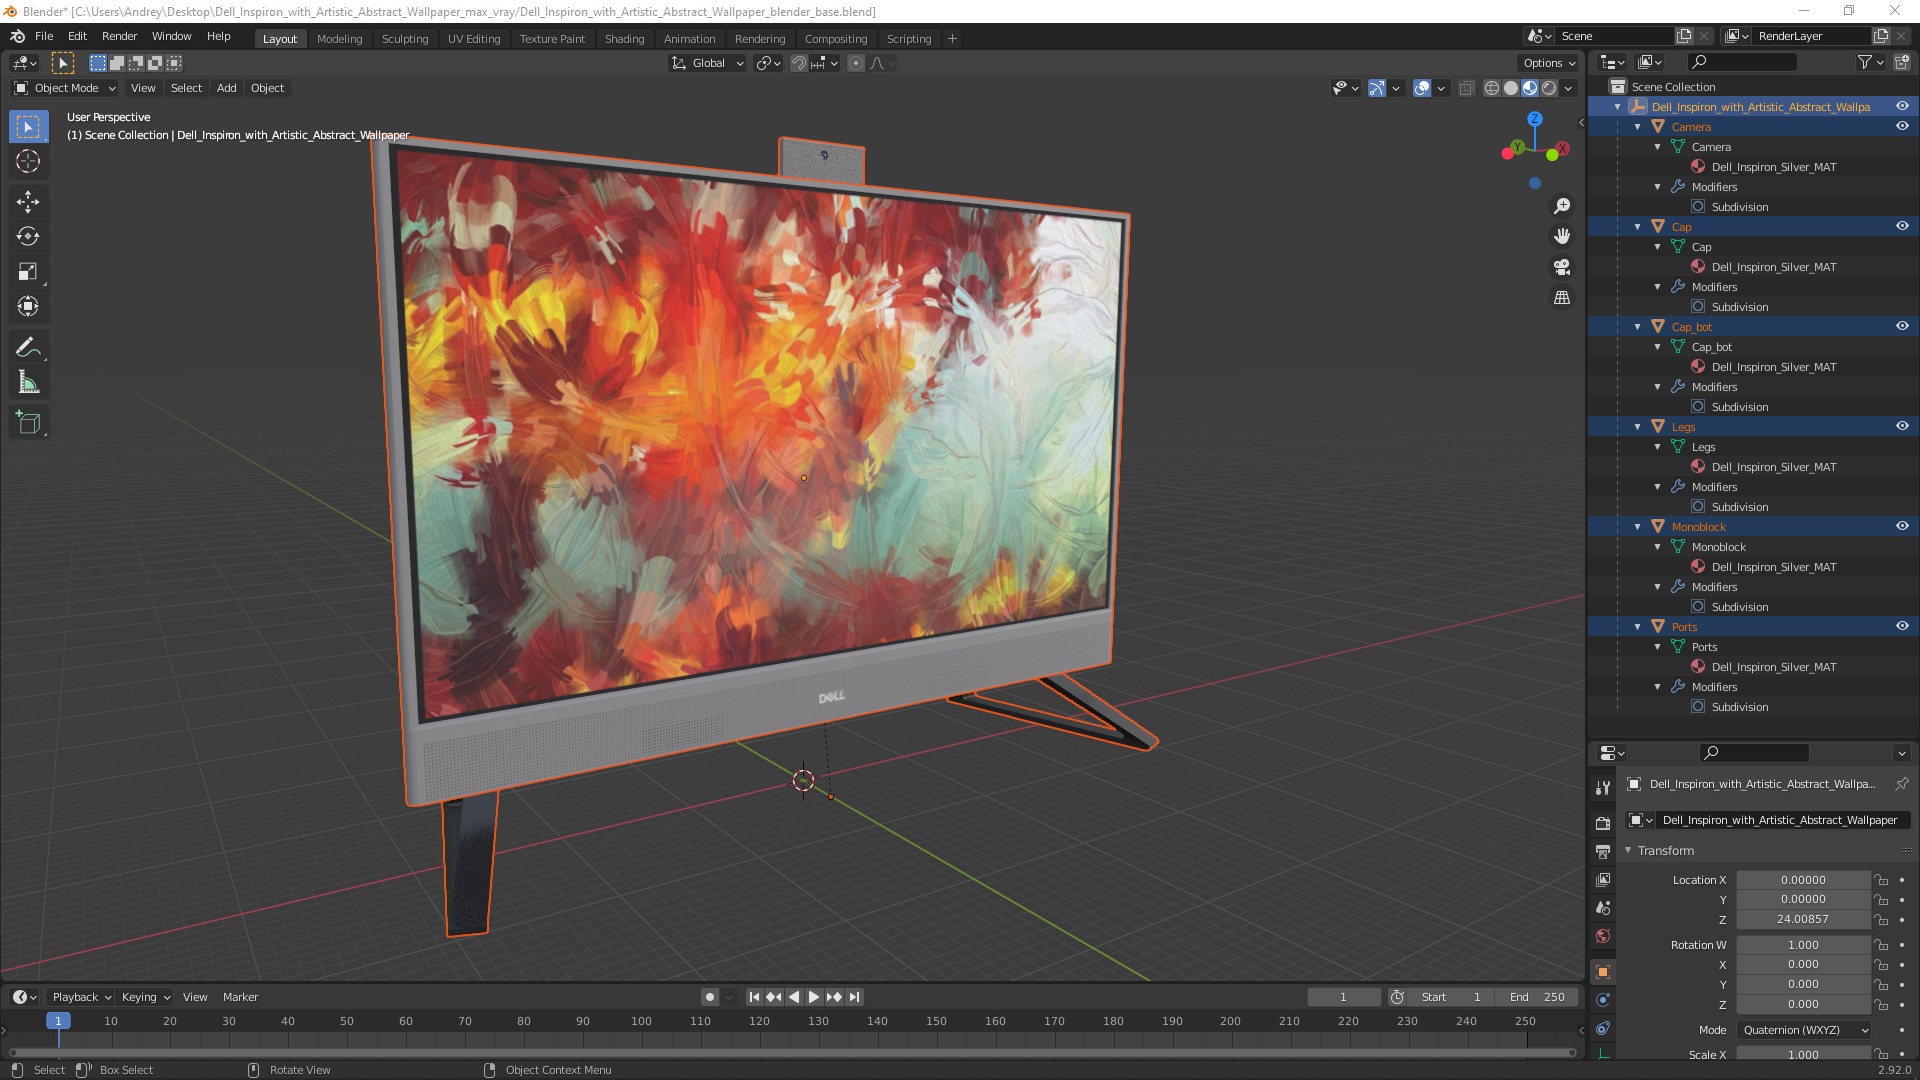Open the Keying dropdown

tap(146, 997)
